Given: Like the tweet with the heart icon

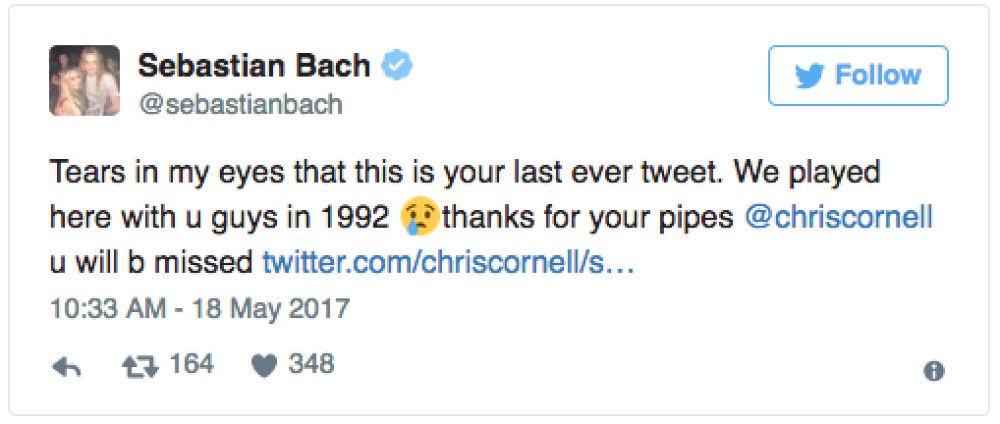Looking at the screenshot, I should tap(264, 366).
